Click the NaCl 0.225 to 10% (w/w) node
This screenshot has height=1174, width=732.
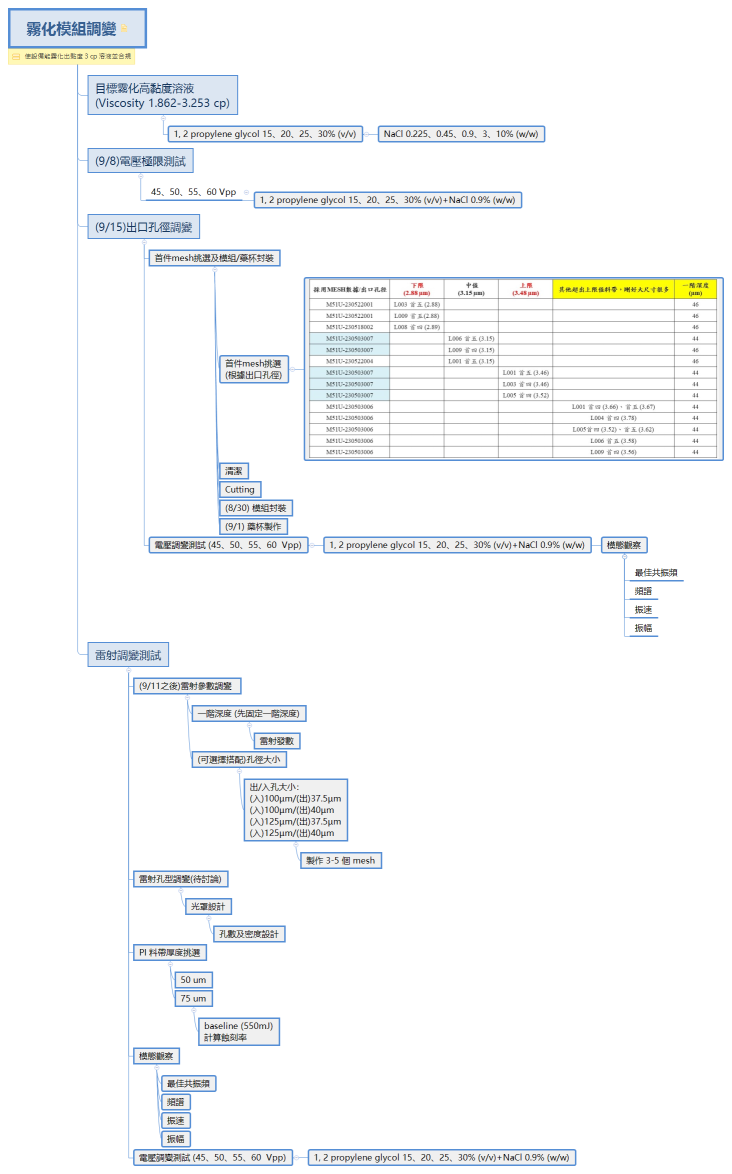[x=461, y=133]
